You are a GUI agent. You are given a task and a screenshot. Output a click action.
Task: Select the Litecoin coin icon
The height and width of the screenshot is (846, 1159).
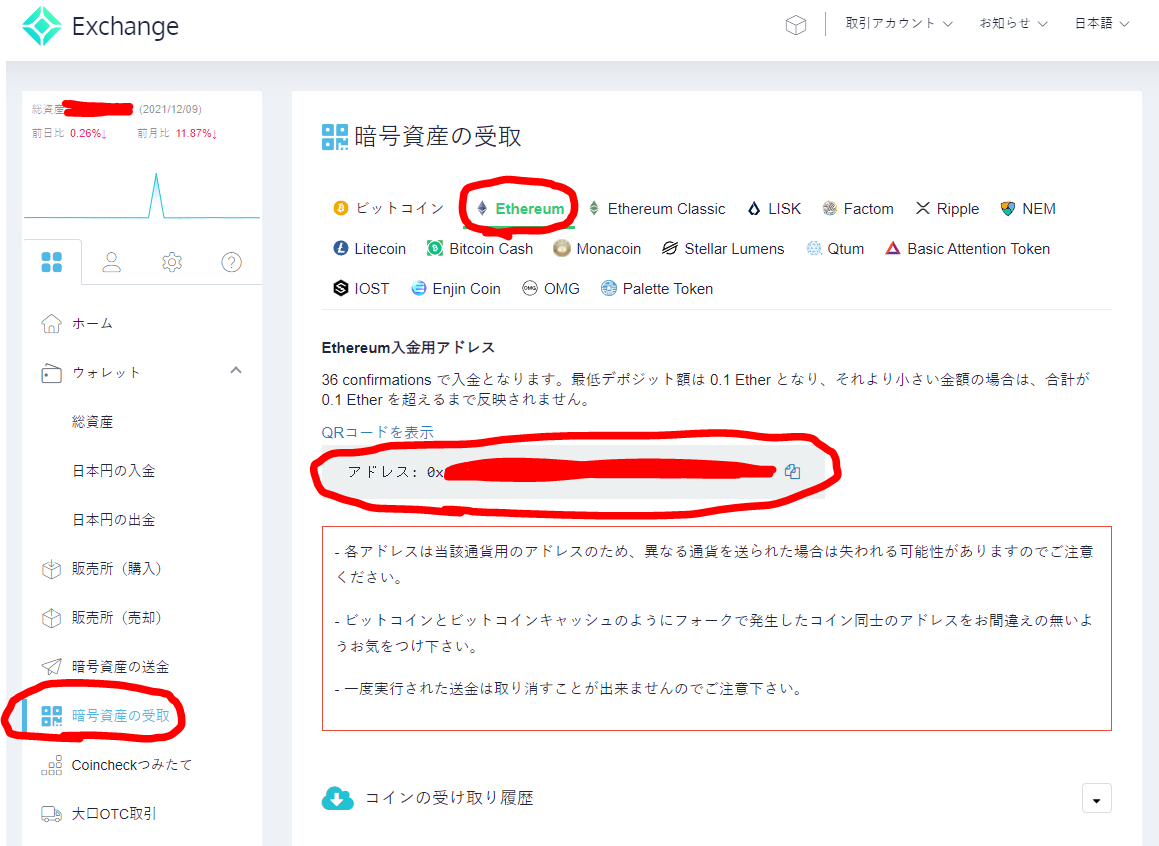(x=340, y=248)
